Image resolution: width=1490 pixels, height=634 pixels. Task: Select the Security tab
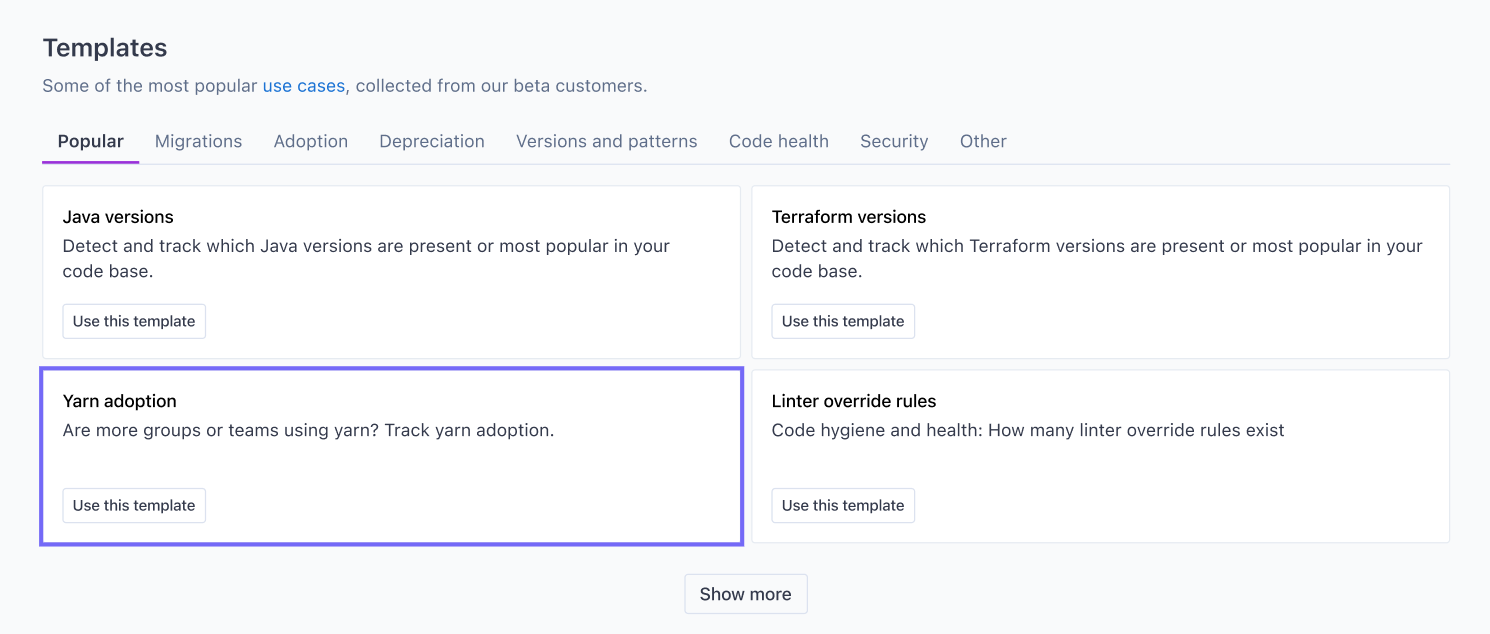point(893,141)
